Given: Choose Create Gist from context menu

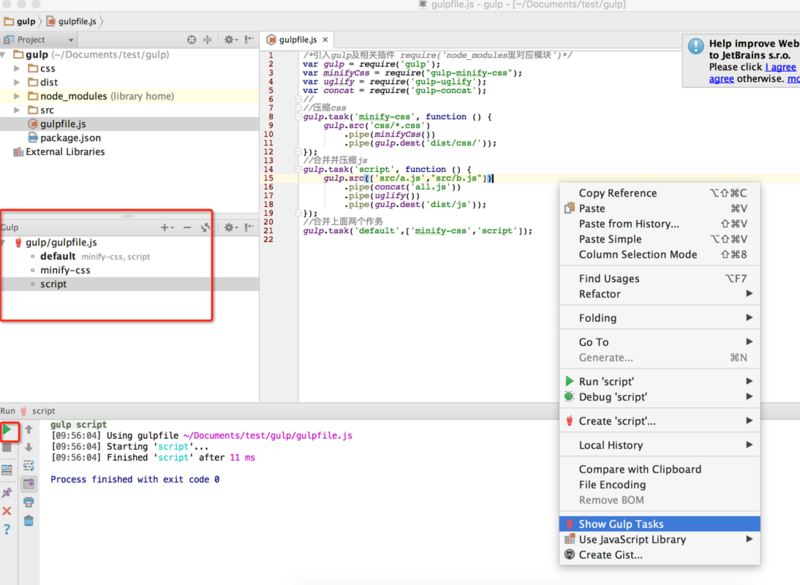Looking at the screenshot, I should 659,554.
